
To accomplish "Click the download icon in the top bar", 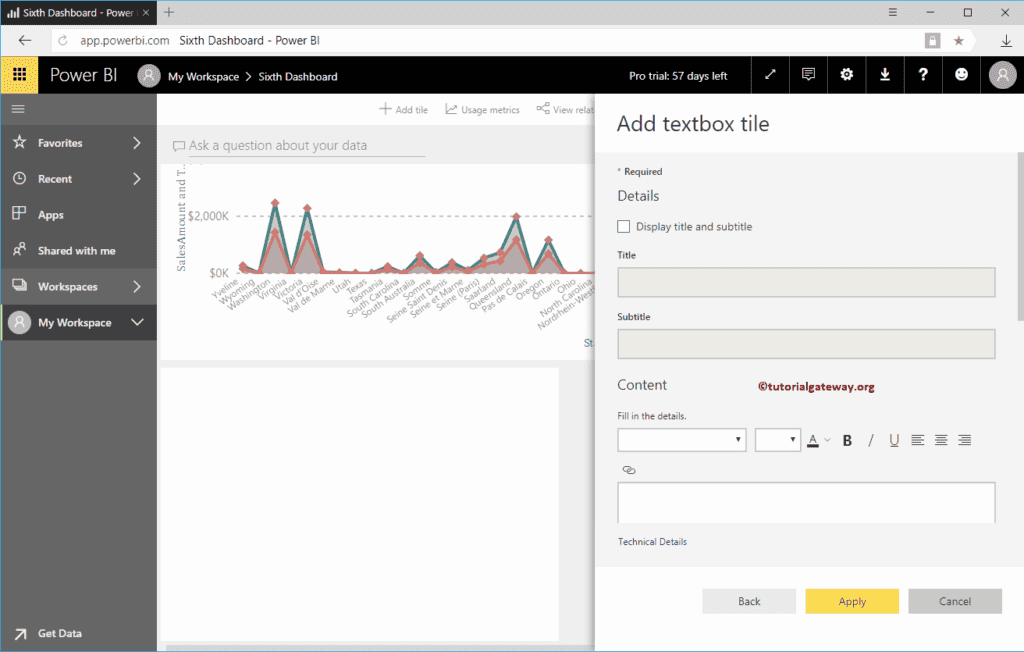I will click(884, 75).
